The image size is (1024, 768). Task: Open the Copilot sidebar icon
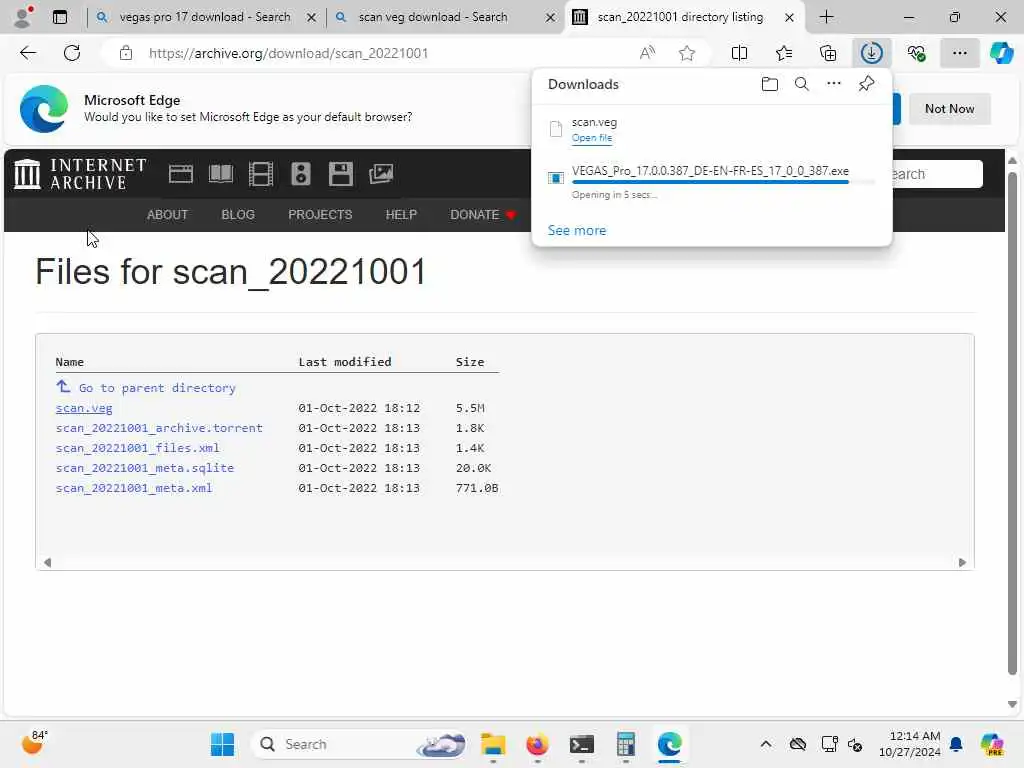pos(1001,53)
